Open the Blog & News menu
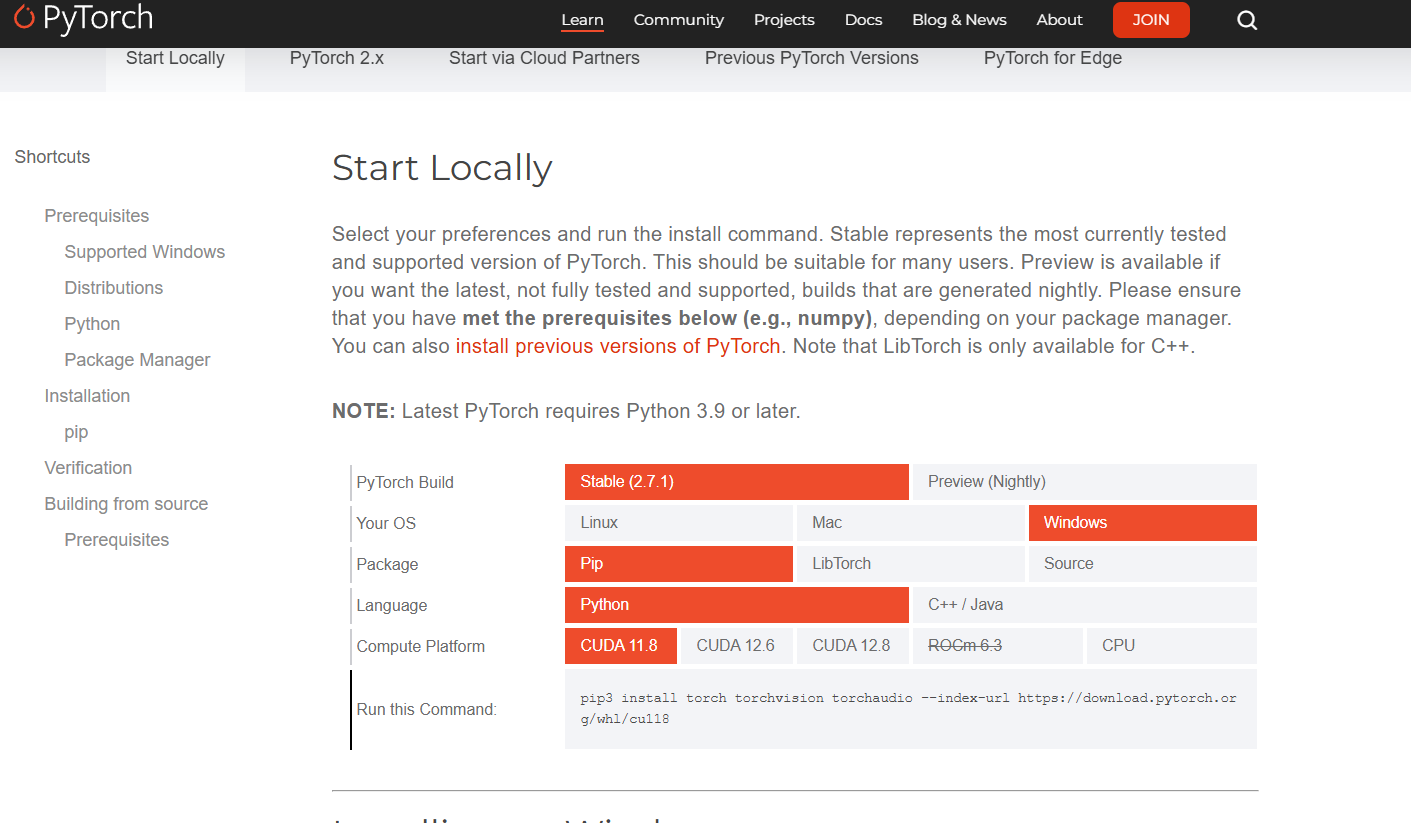The image size is (1411, 823). (x=959, y=20)
